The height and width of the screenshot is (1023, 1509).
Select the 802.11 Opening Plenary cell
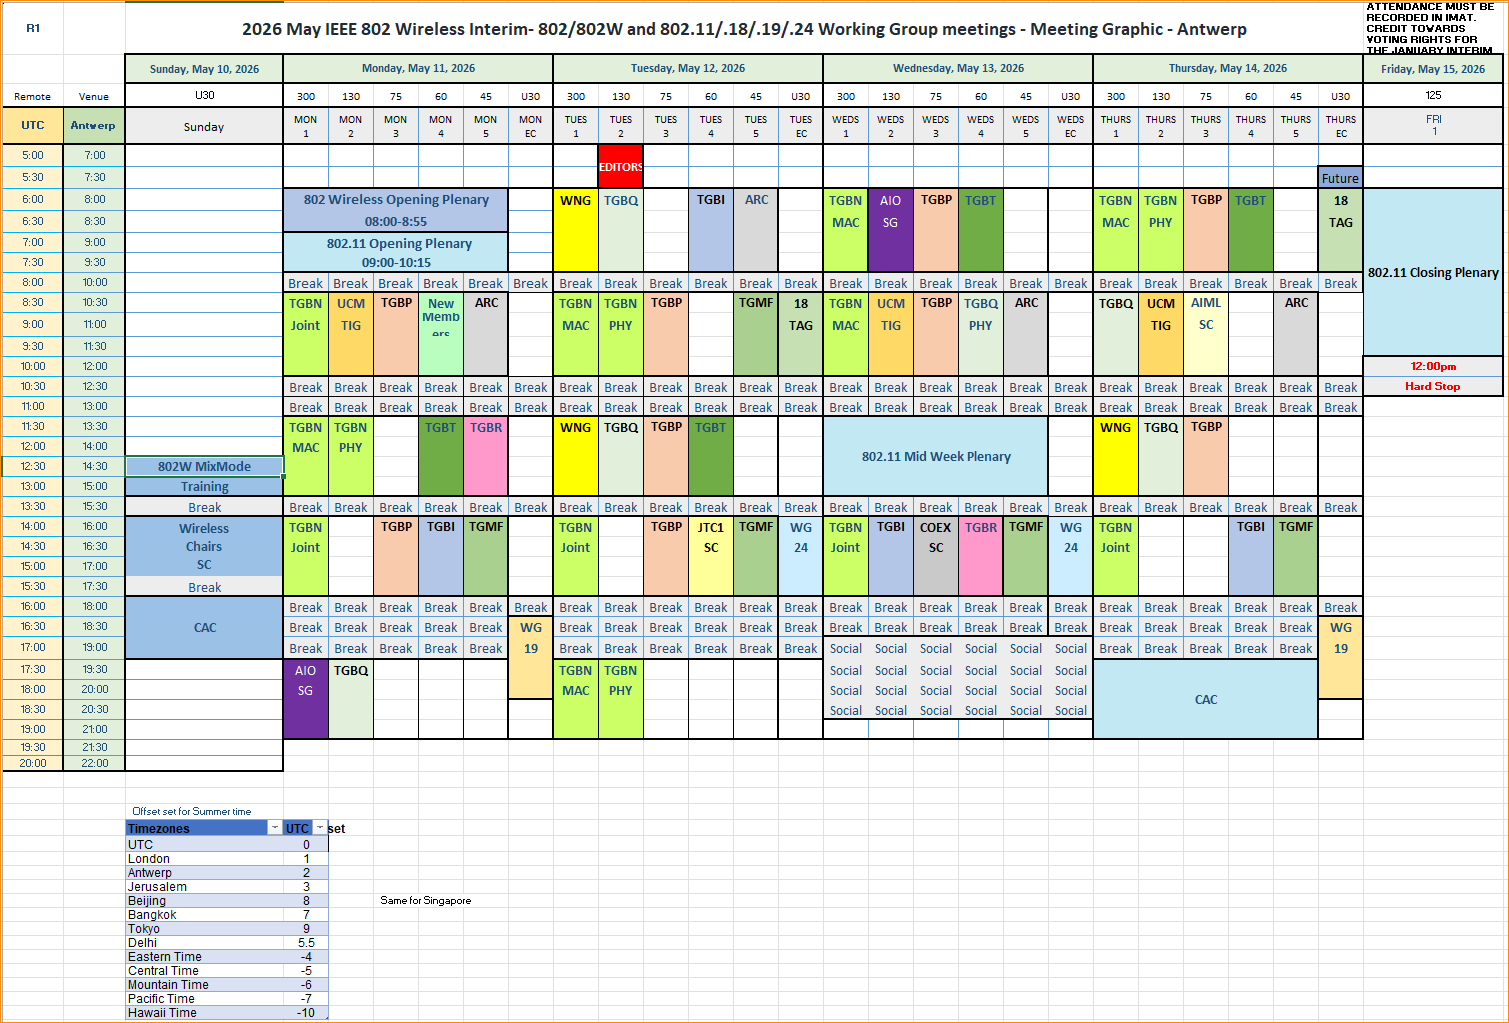pos(396,252)
